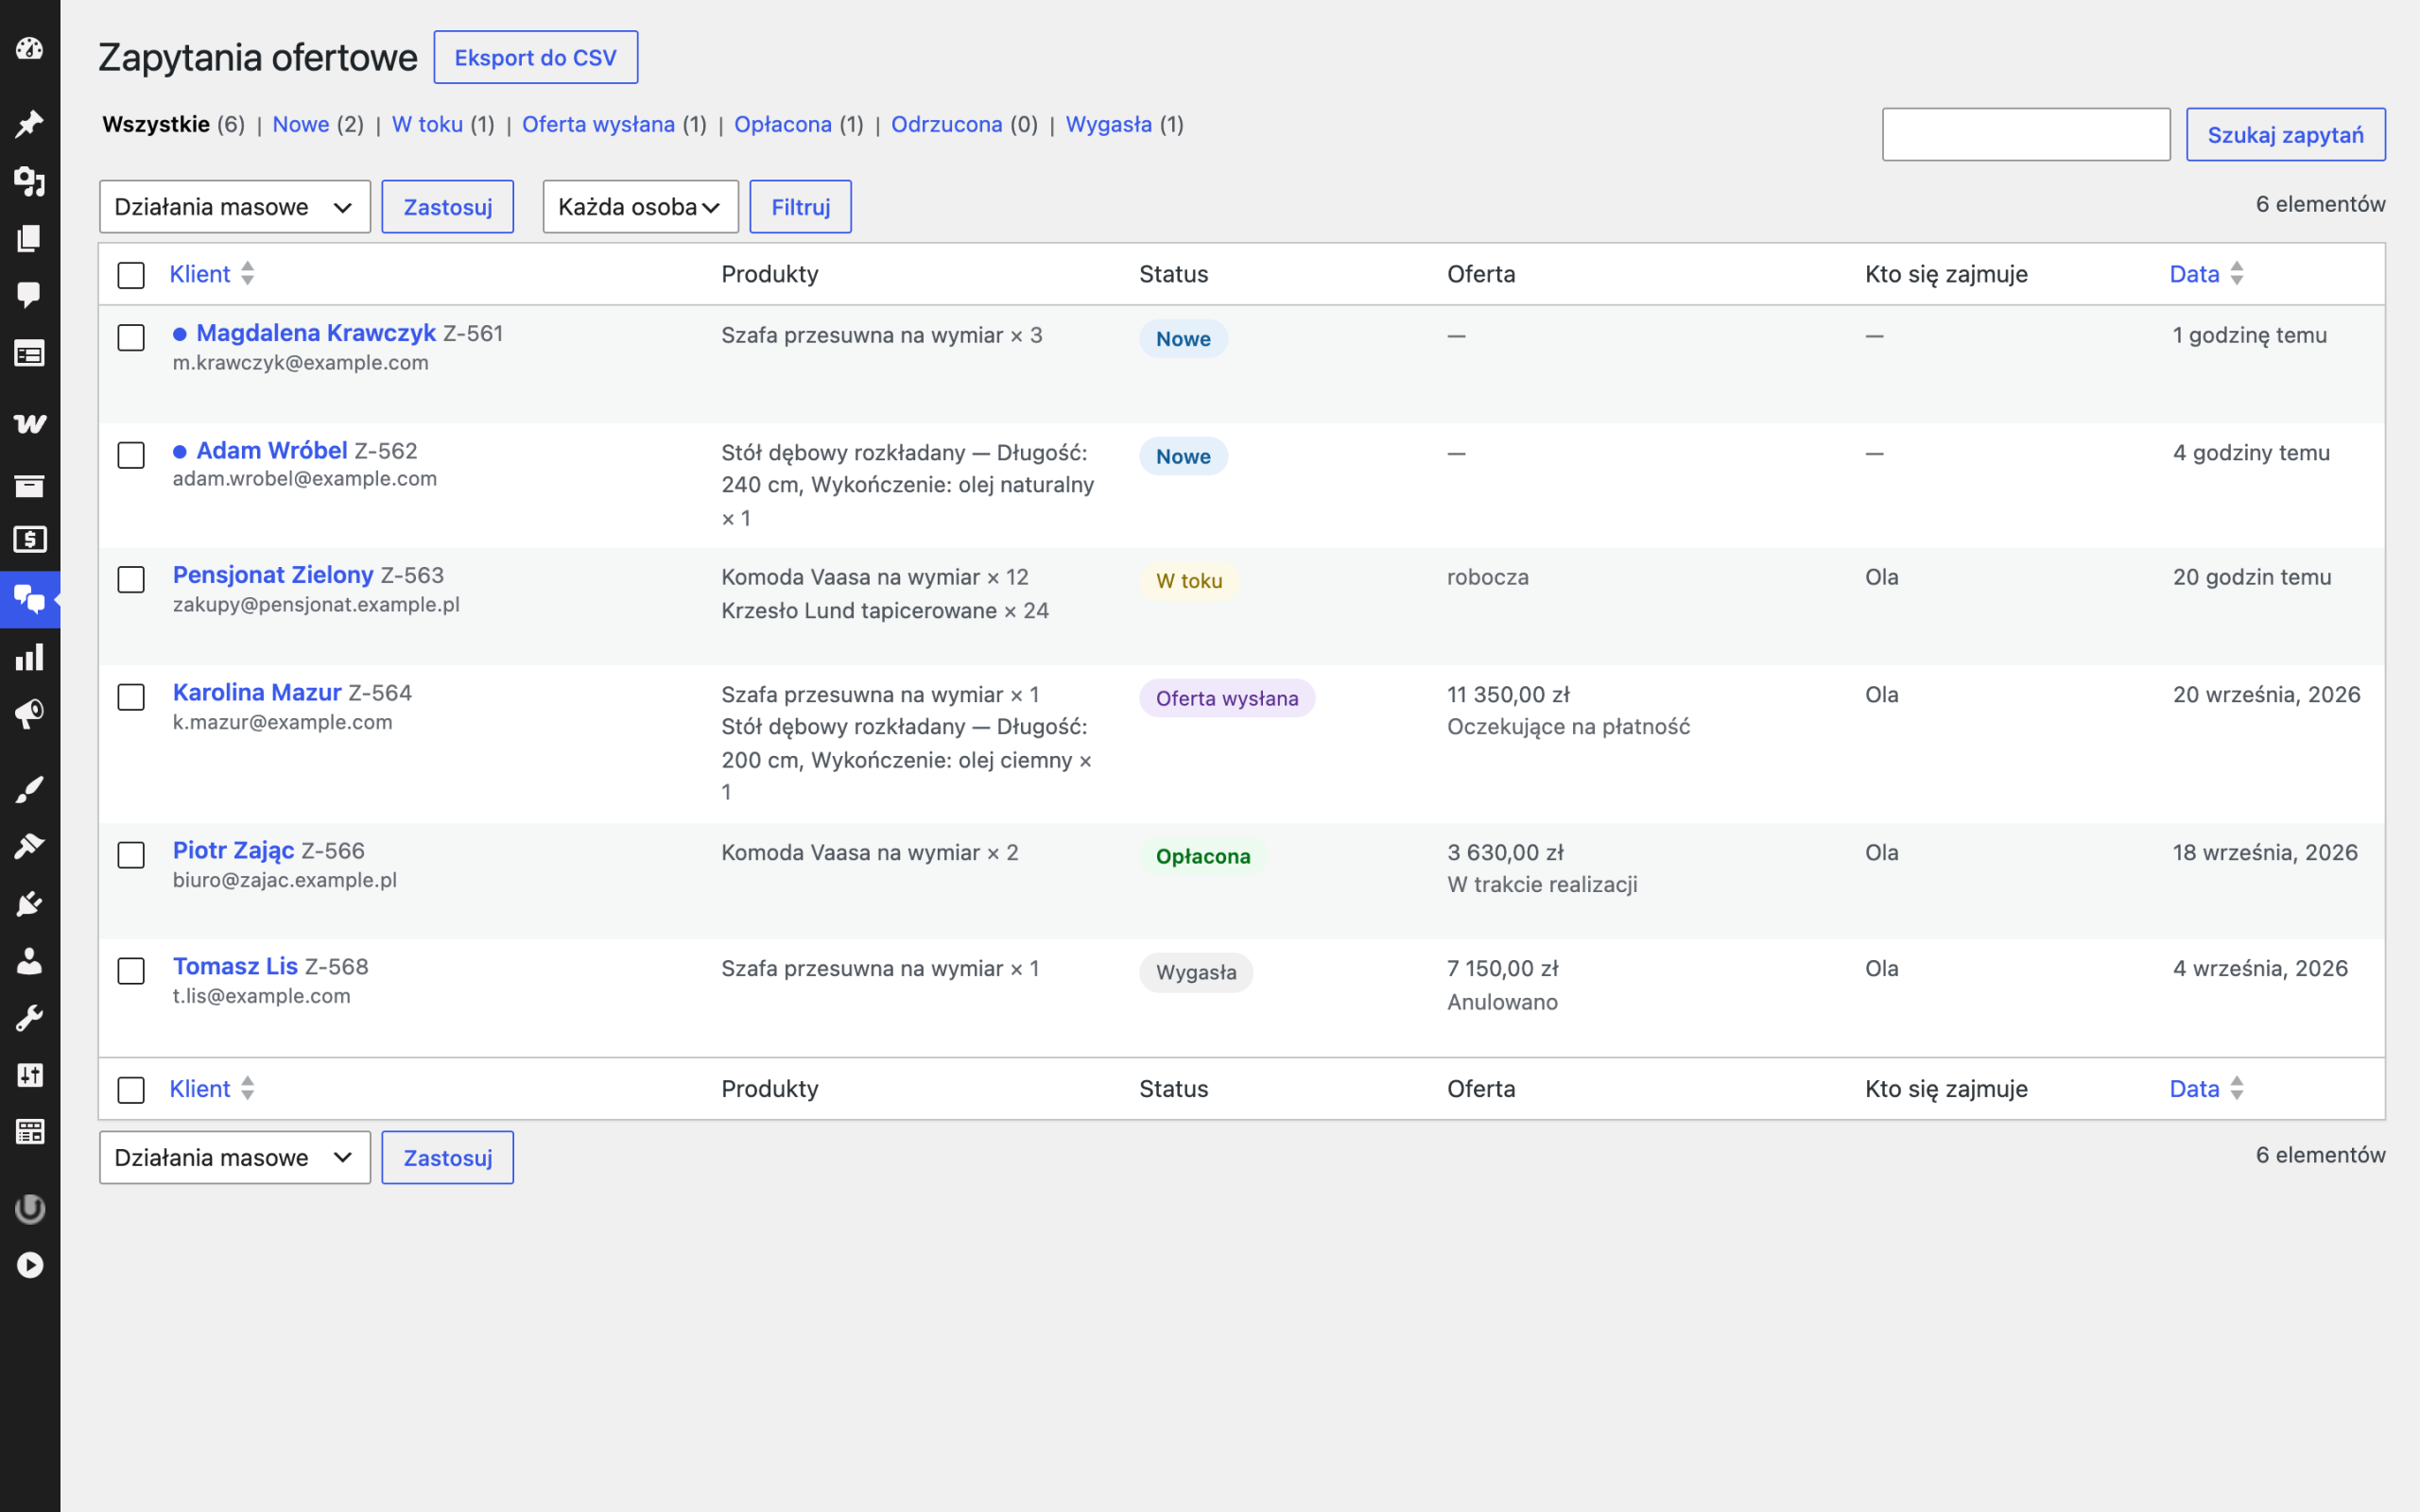This screenshot has width=2420, height=1512.
Task: Check the box for Magdalena Krawczyk row
Action: coord(131,337)
